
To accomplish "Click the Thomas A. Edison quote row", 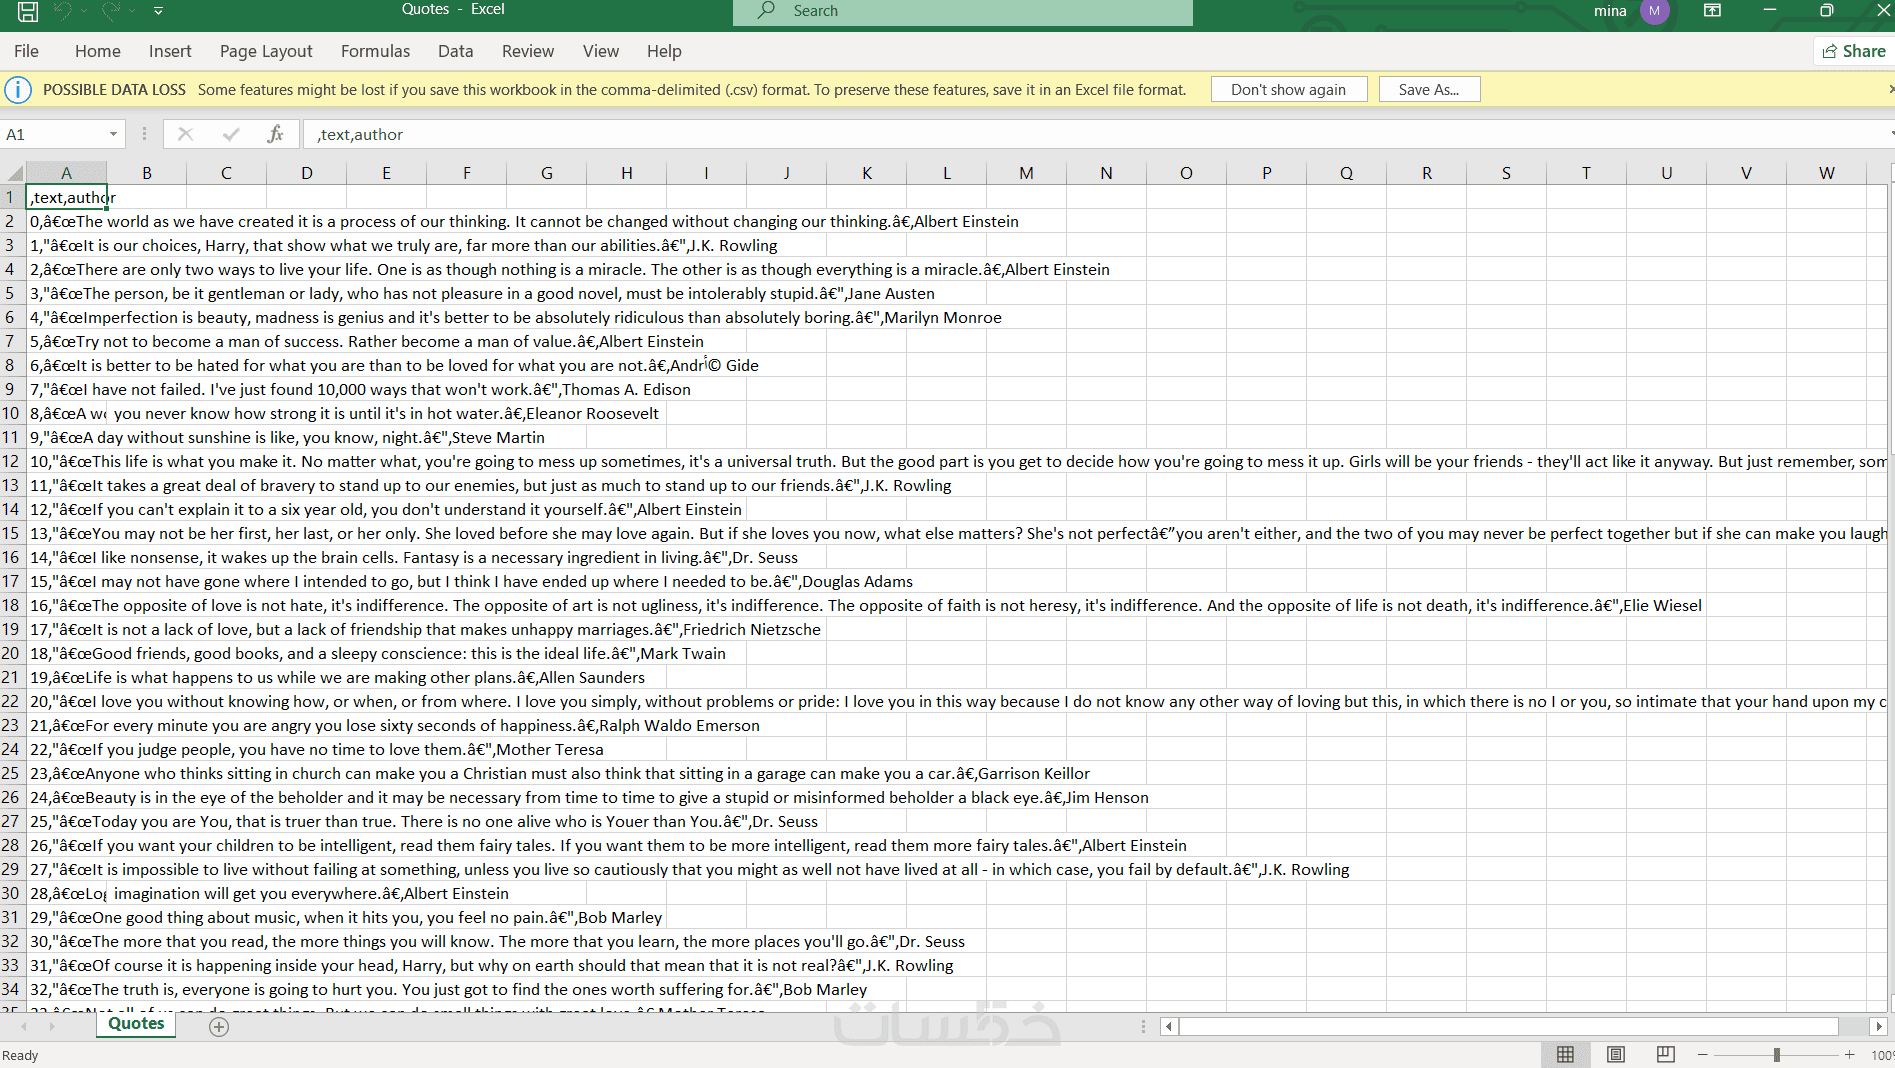I will tap(360, 389).
